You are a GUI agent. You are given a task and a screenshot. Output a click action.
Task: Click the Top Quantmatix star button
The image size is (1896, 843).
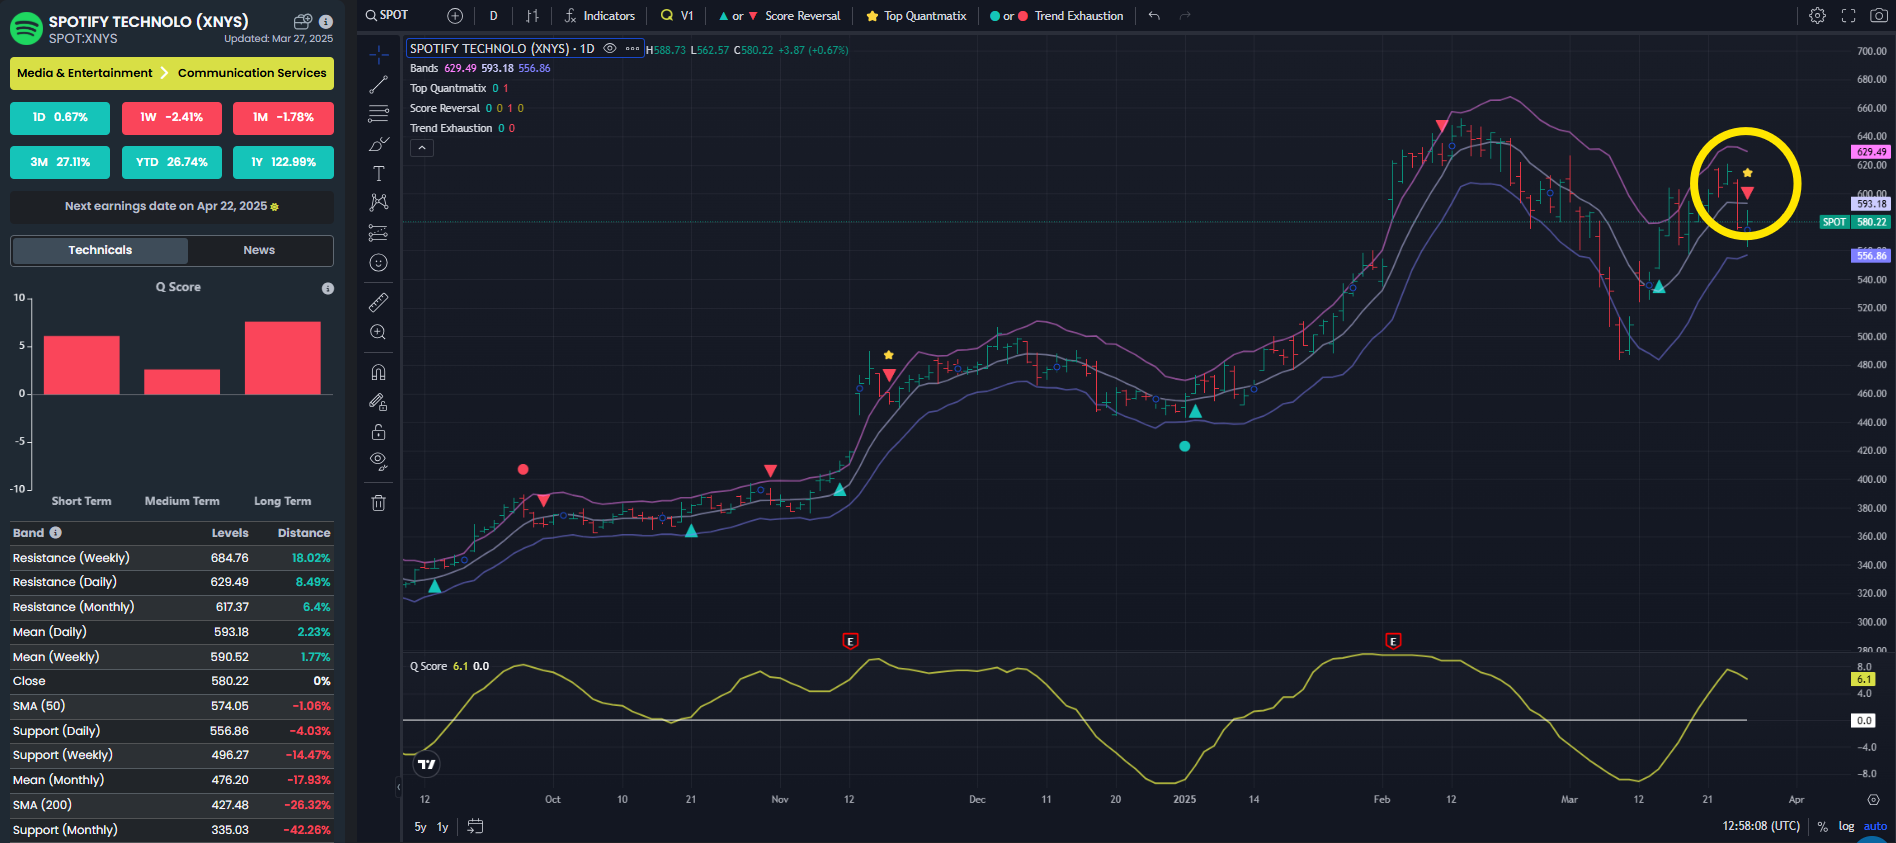click(x=916, y=15)
